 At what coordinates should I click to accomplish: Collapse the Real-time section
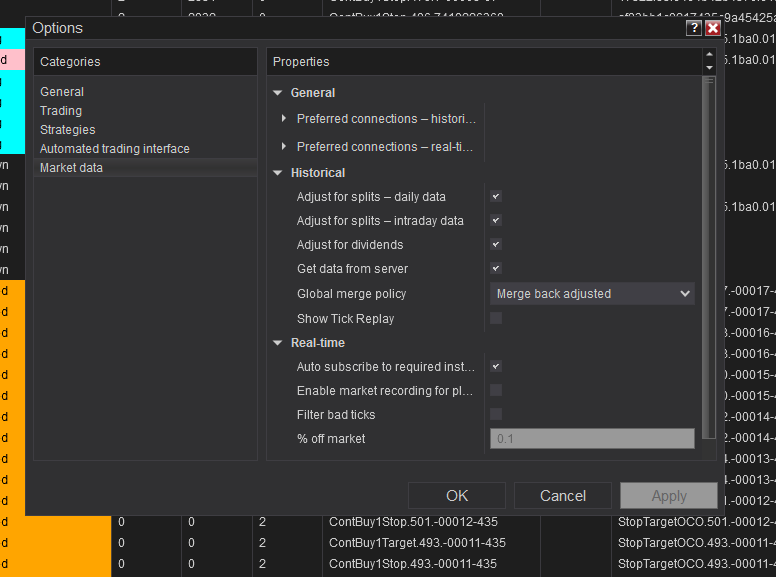pyautogui.click(x=278, y=343)
